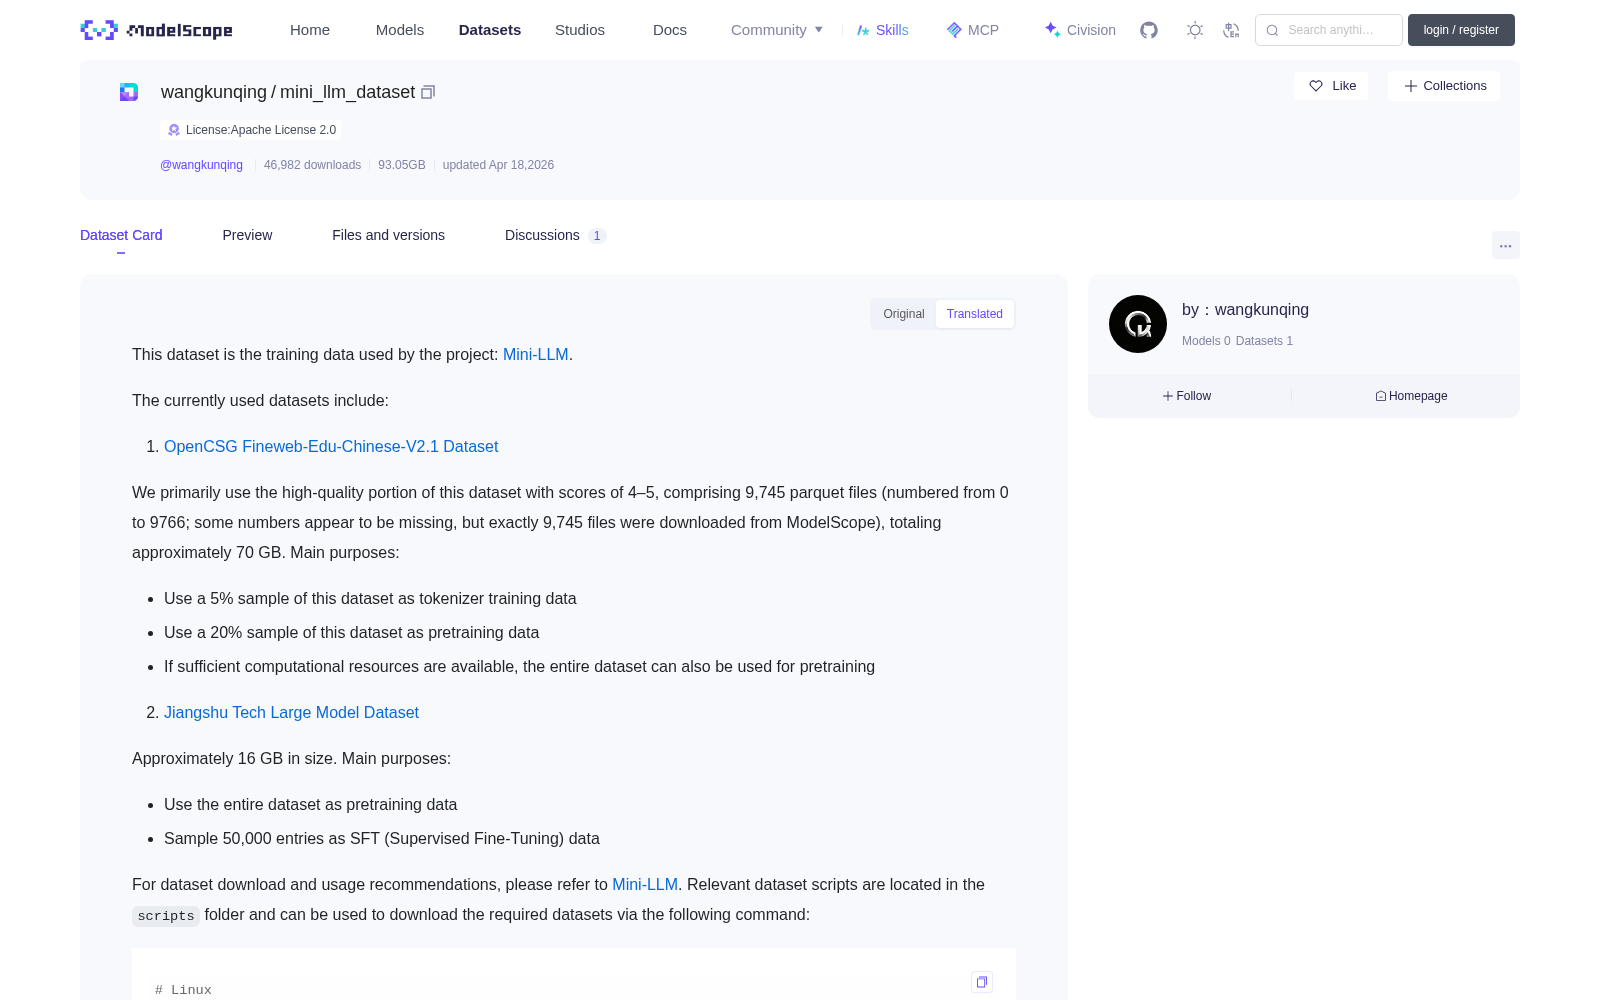
Task: Open MCP from the navigation bar
Action: click(973, 30)
